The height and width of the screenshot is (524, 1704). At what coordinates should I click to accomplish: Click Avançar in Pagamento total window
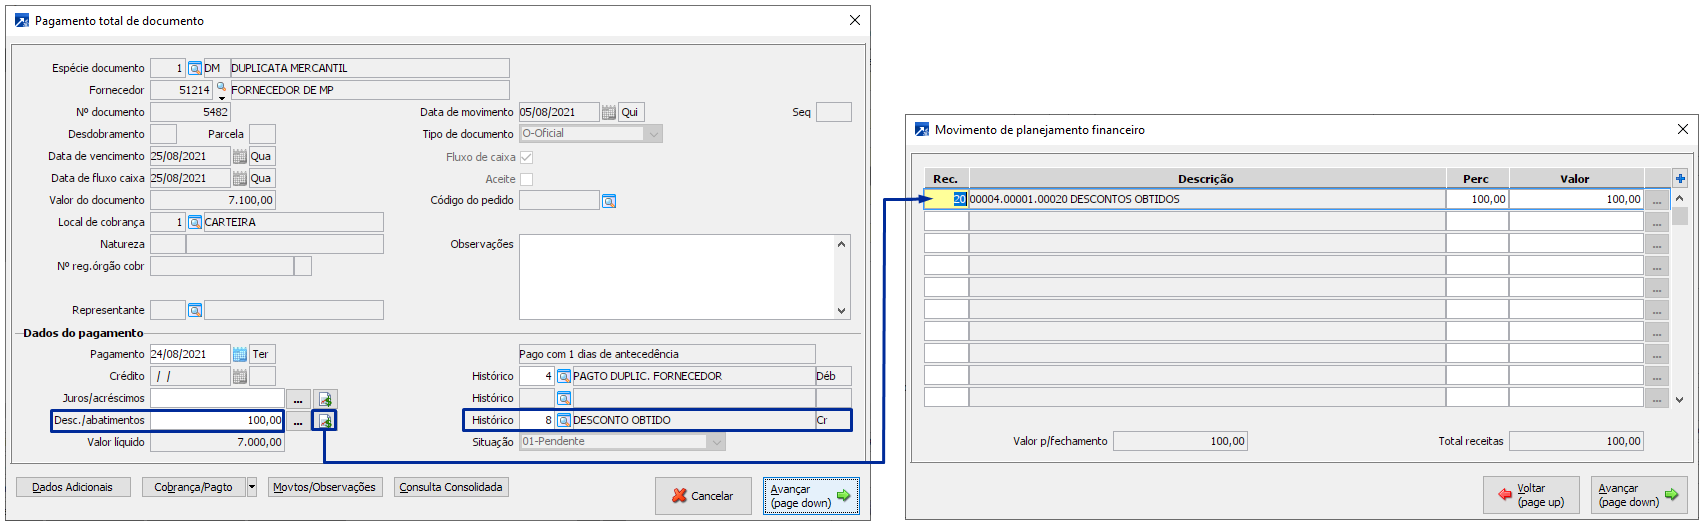(811, 496)
